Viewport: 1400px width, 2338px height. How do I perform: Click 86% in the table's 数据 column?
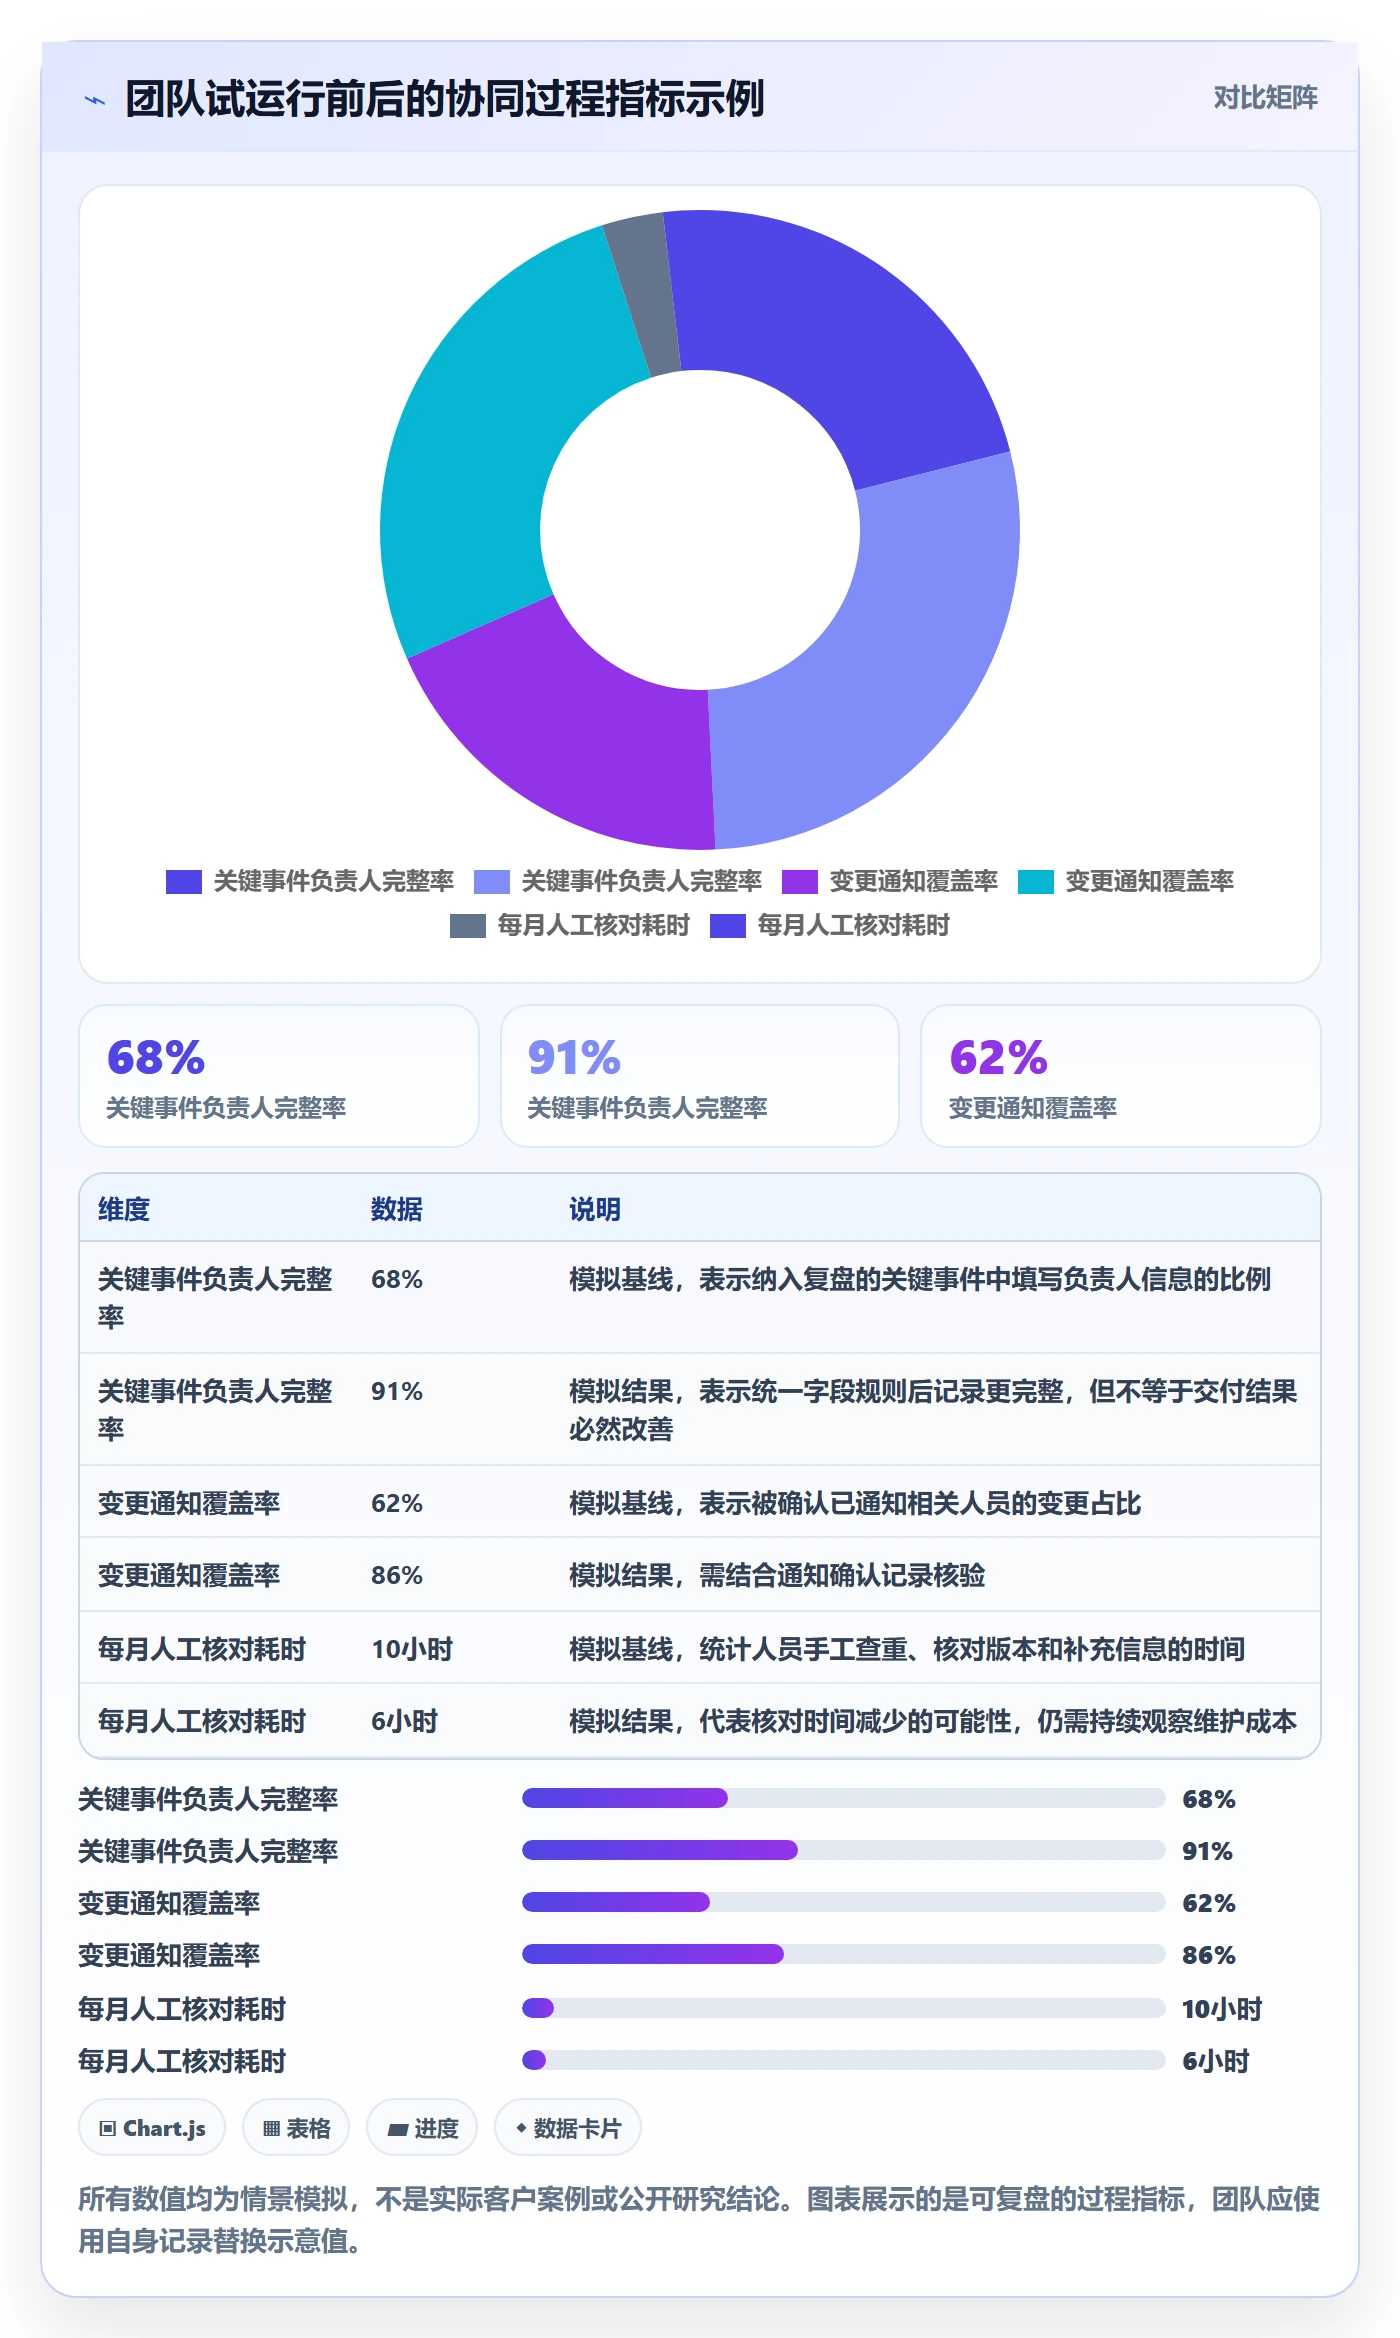click(397, 1575)
